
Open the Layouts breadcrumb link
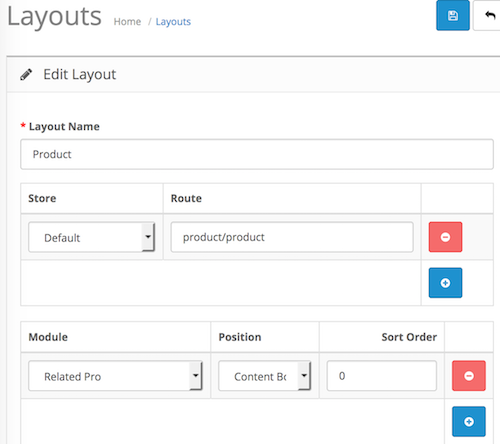pyautogui.click(x=173, y=22)
